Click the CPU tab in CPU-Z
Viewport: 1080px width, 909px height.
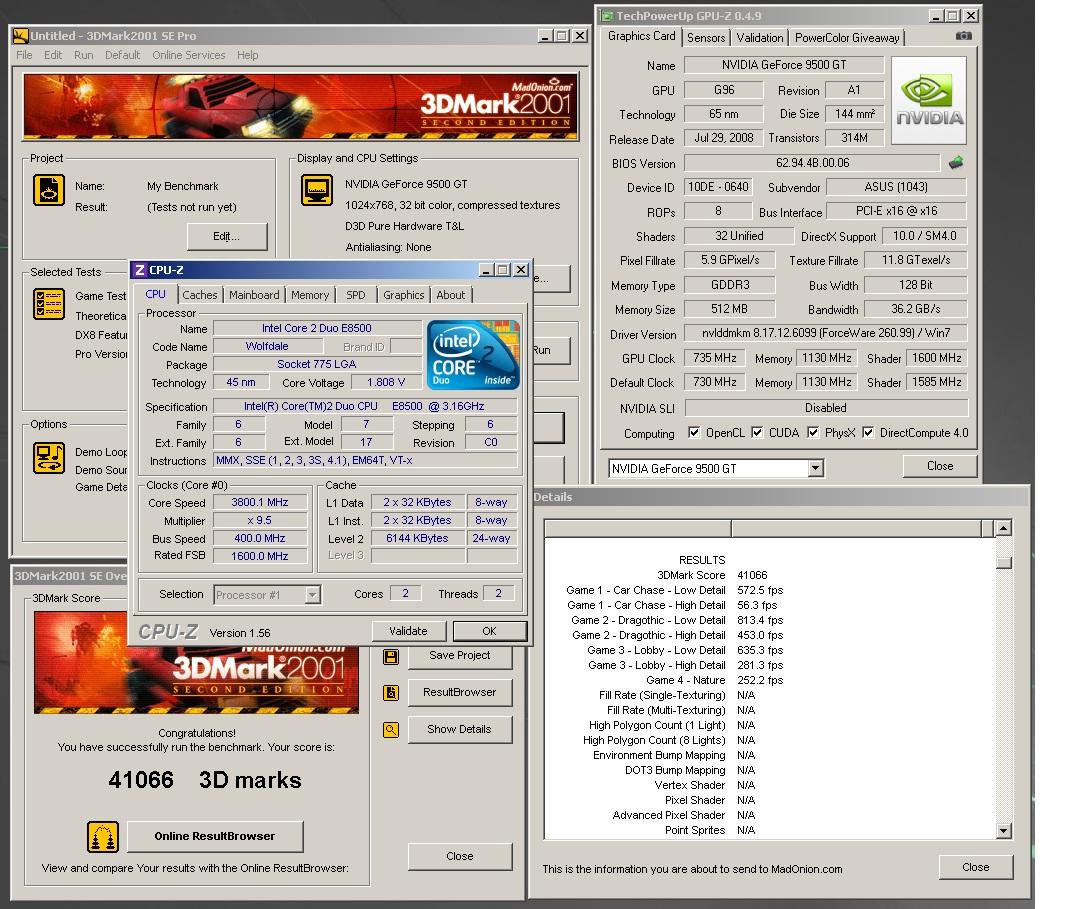point(156,294)
